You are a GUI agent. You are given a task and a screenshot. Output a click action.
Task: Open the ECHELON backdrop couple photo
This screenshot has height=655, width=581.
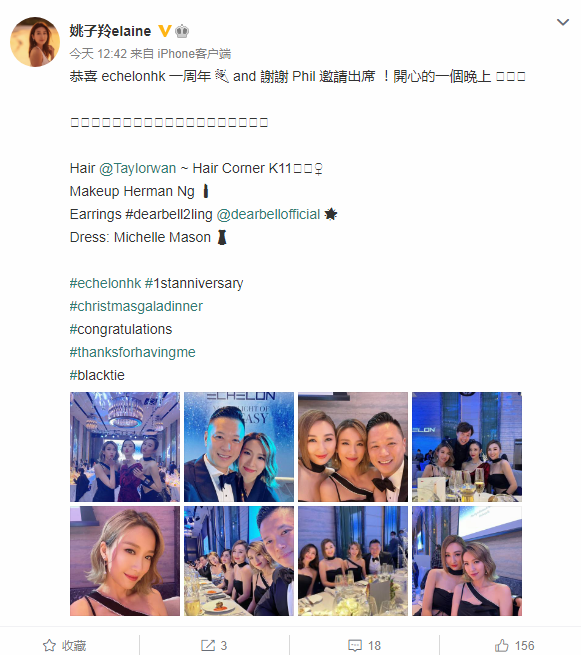(x=239, y=447)
